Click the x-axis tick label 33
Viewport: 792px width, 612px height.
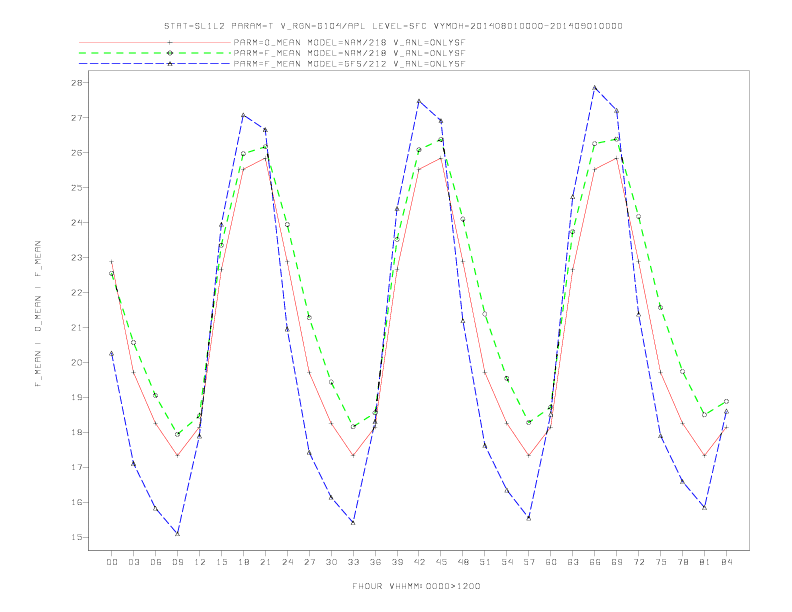(x=353, y=562)
